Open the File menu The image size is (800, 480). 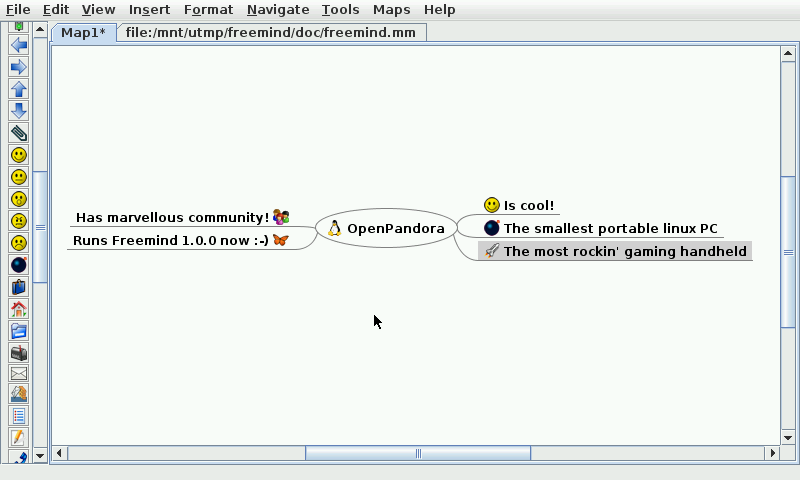[18, 10]
